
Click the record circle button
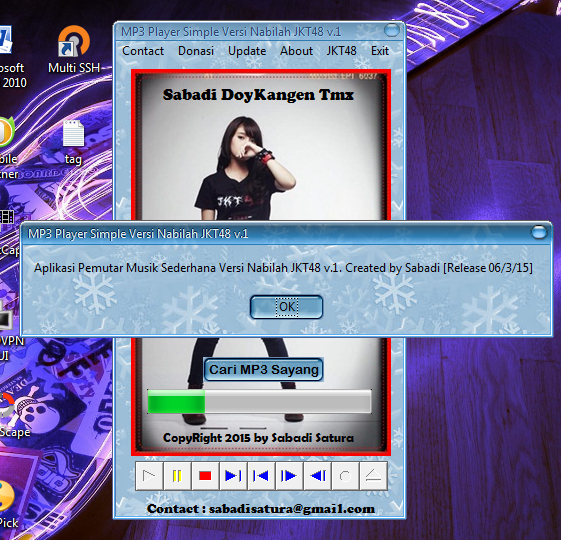click(345, 476)
